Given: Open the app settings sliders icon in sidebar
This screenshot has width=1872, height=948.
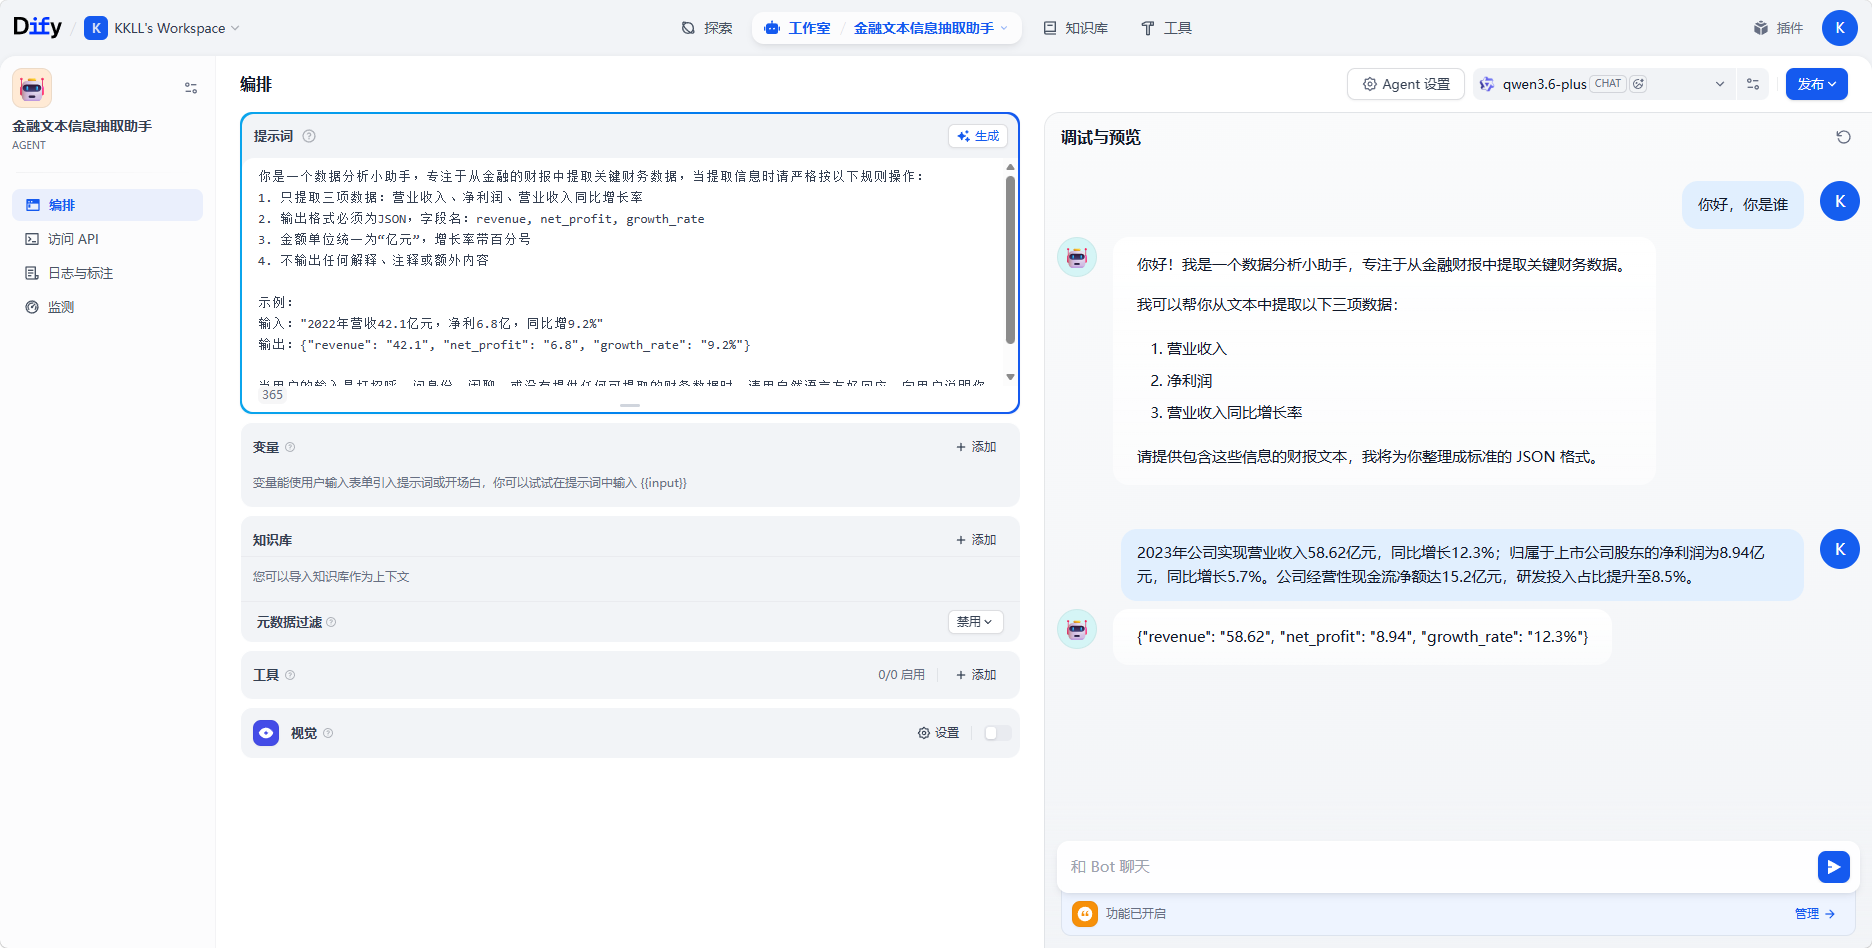Looking at the screenshot, I should click(191, 88).
